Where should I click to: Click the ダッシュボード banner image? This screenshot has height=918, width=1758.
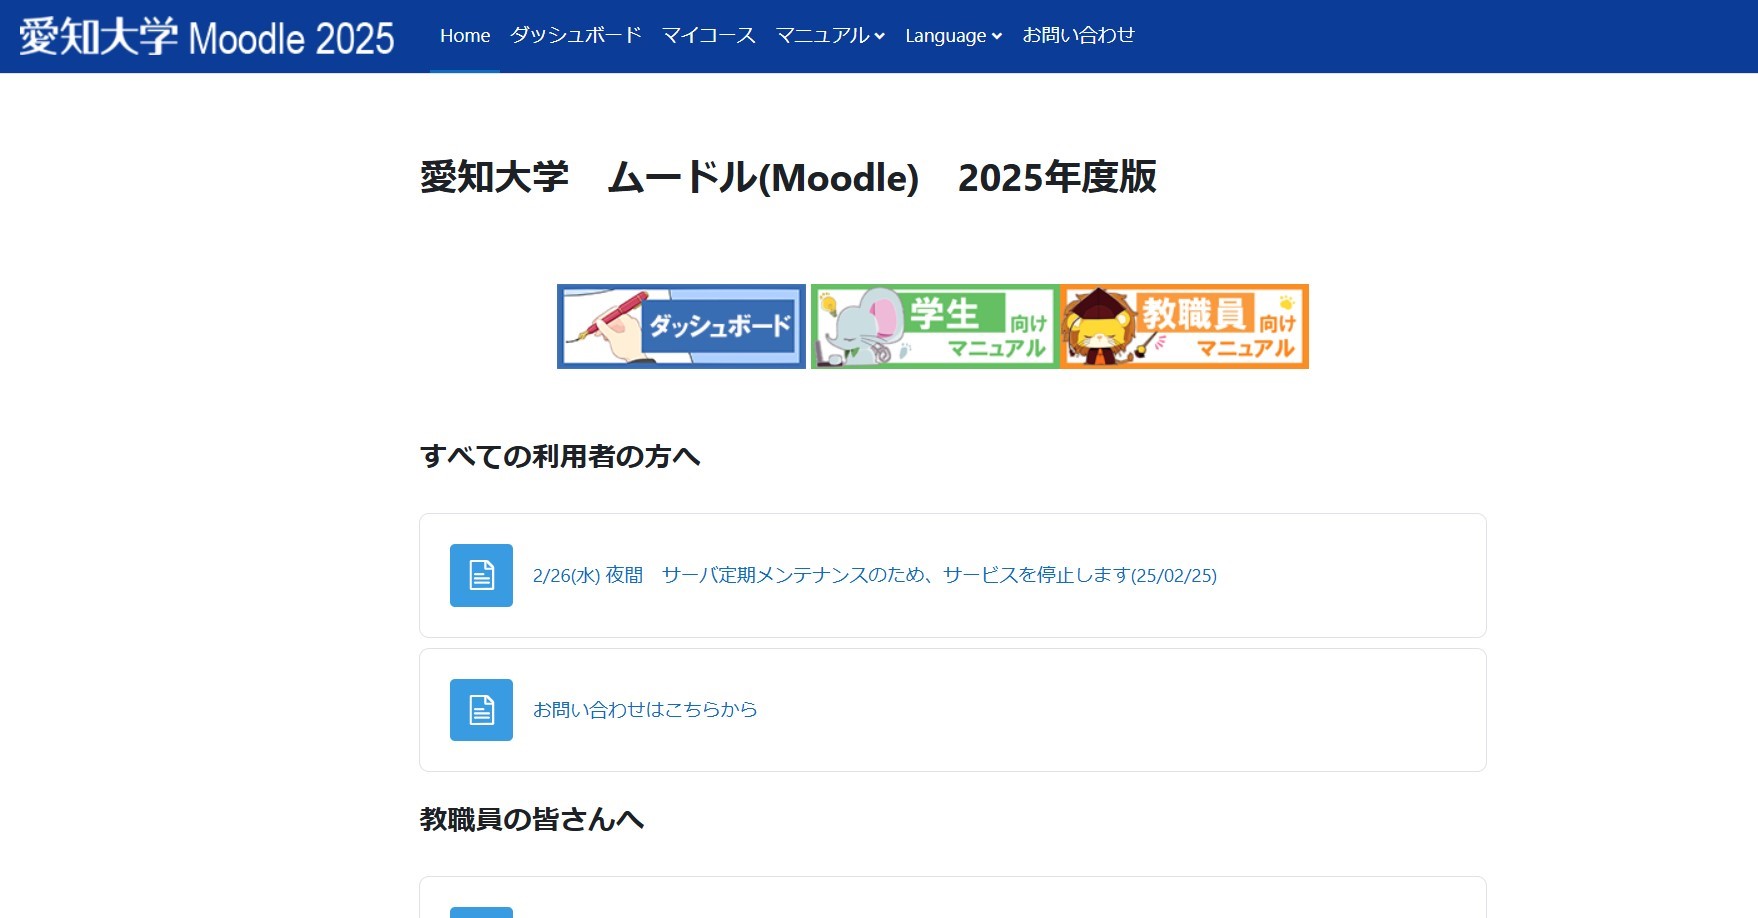[x=681, y=326]
